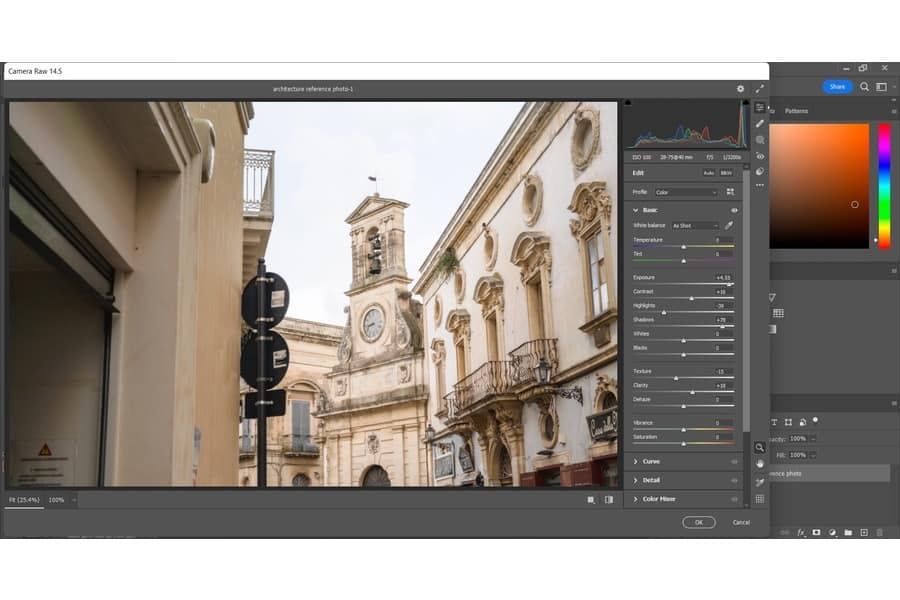Viewport: 900px width, 600px height.
Task: Browse profiles with the grid icon
Action: point(730,192)
